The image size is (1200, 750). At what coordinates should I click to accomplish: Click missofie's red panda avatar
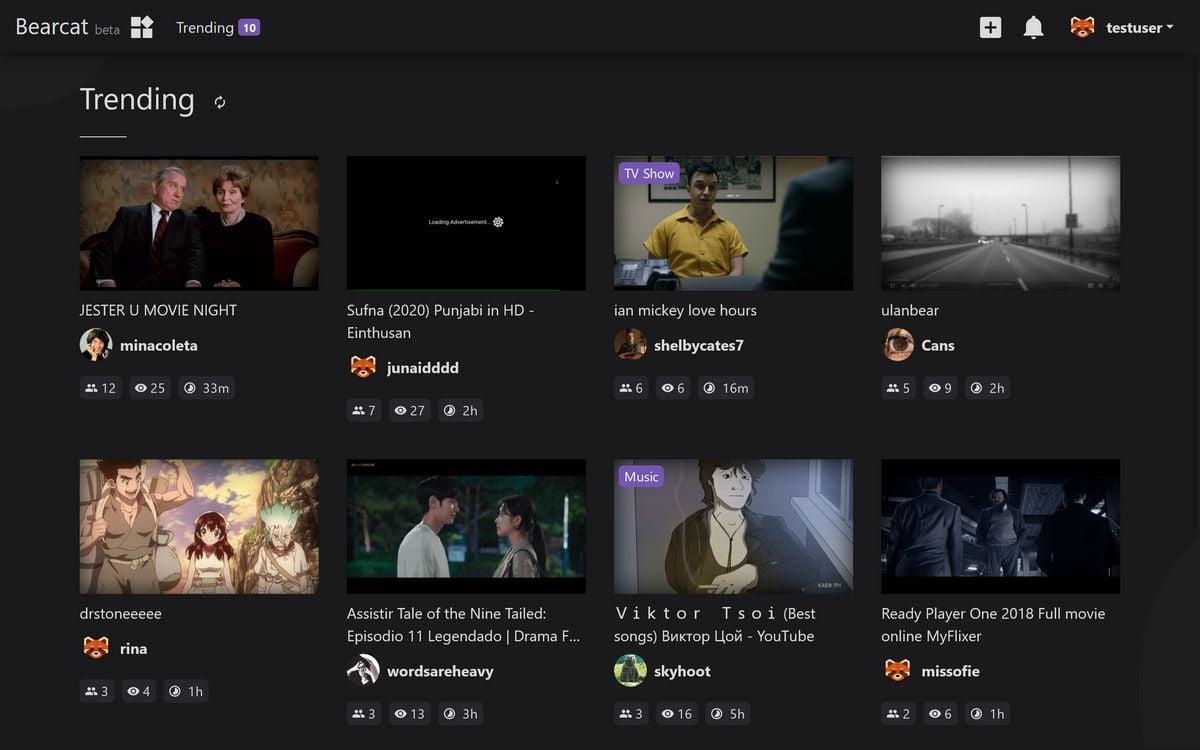(x=897, y=671)
